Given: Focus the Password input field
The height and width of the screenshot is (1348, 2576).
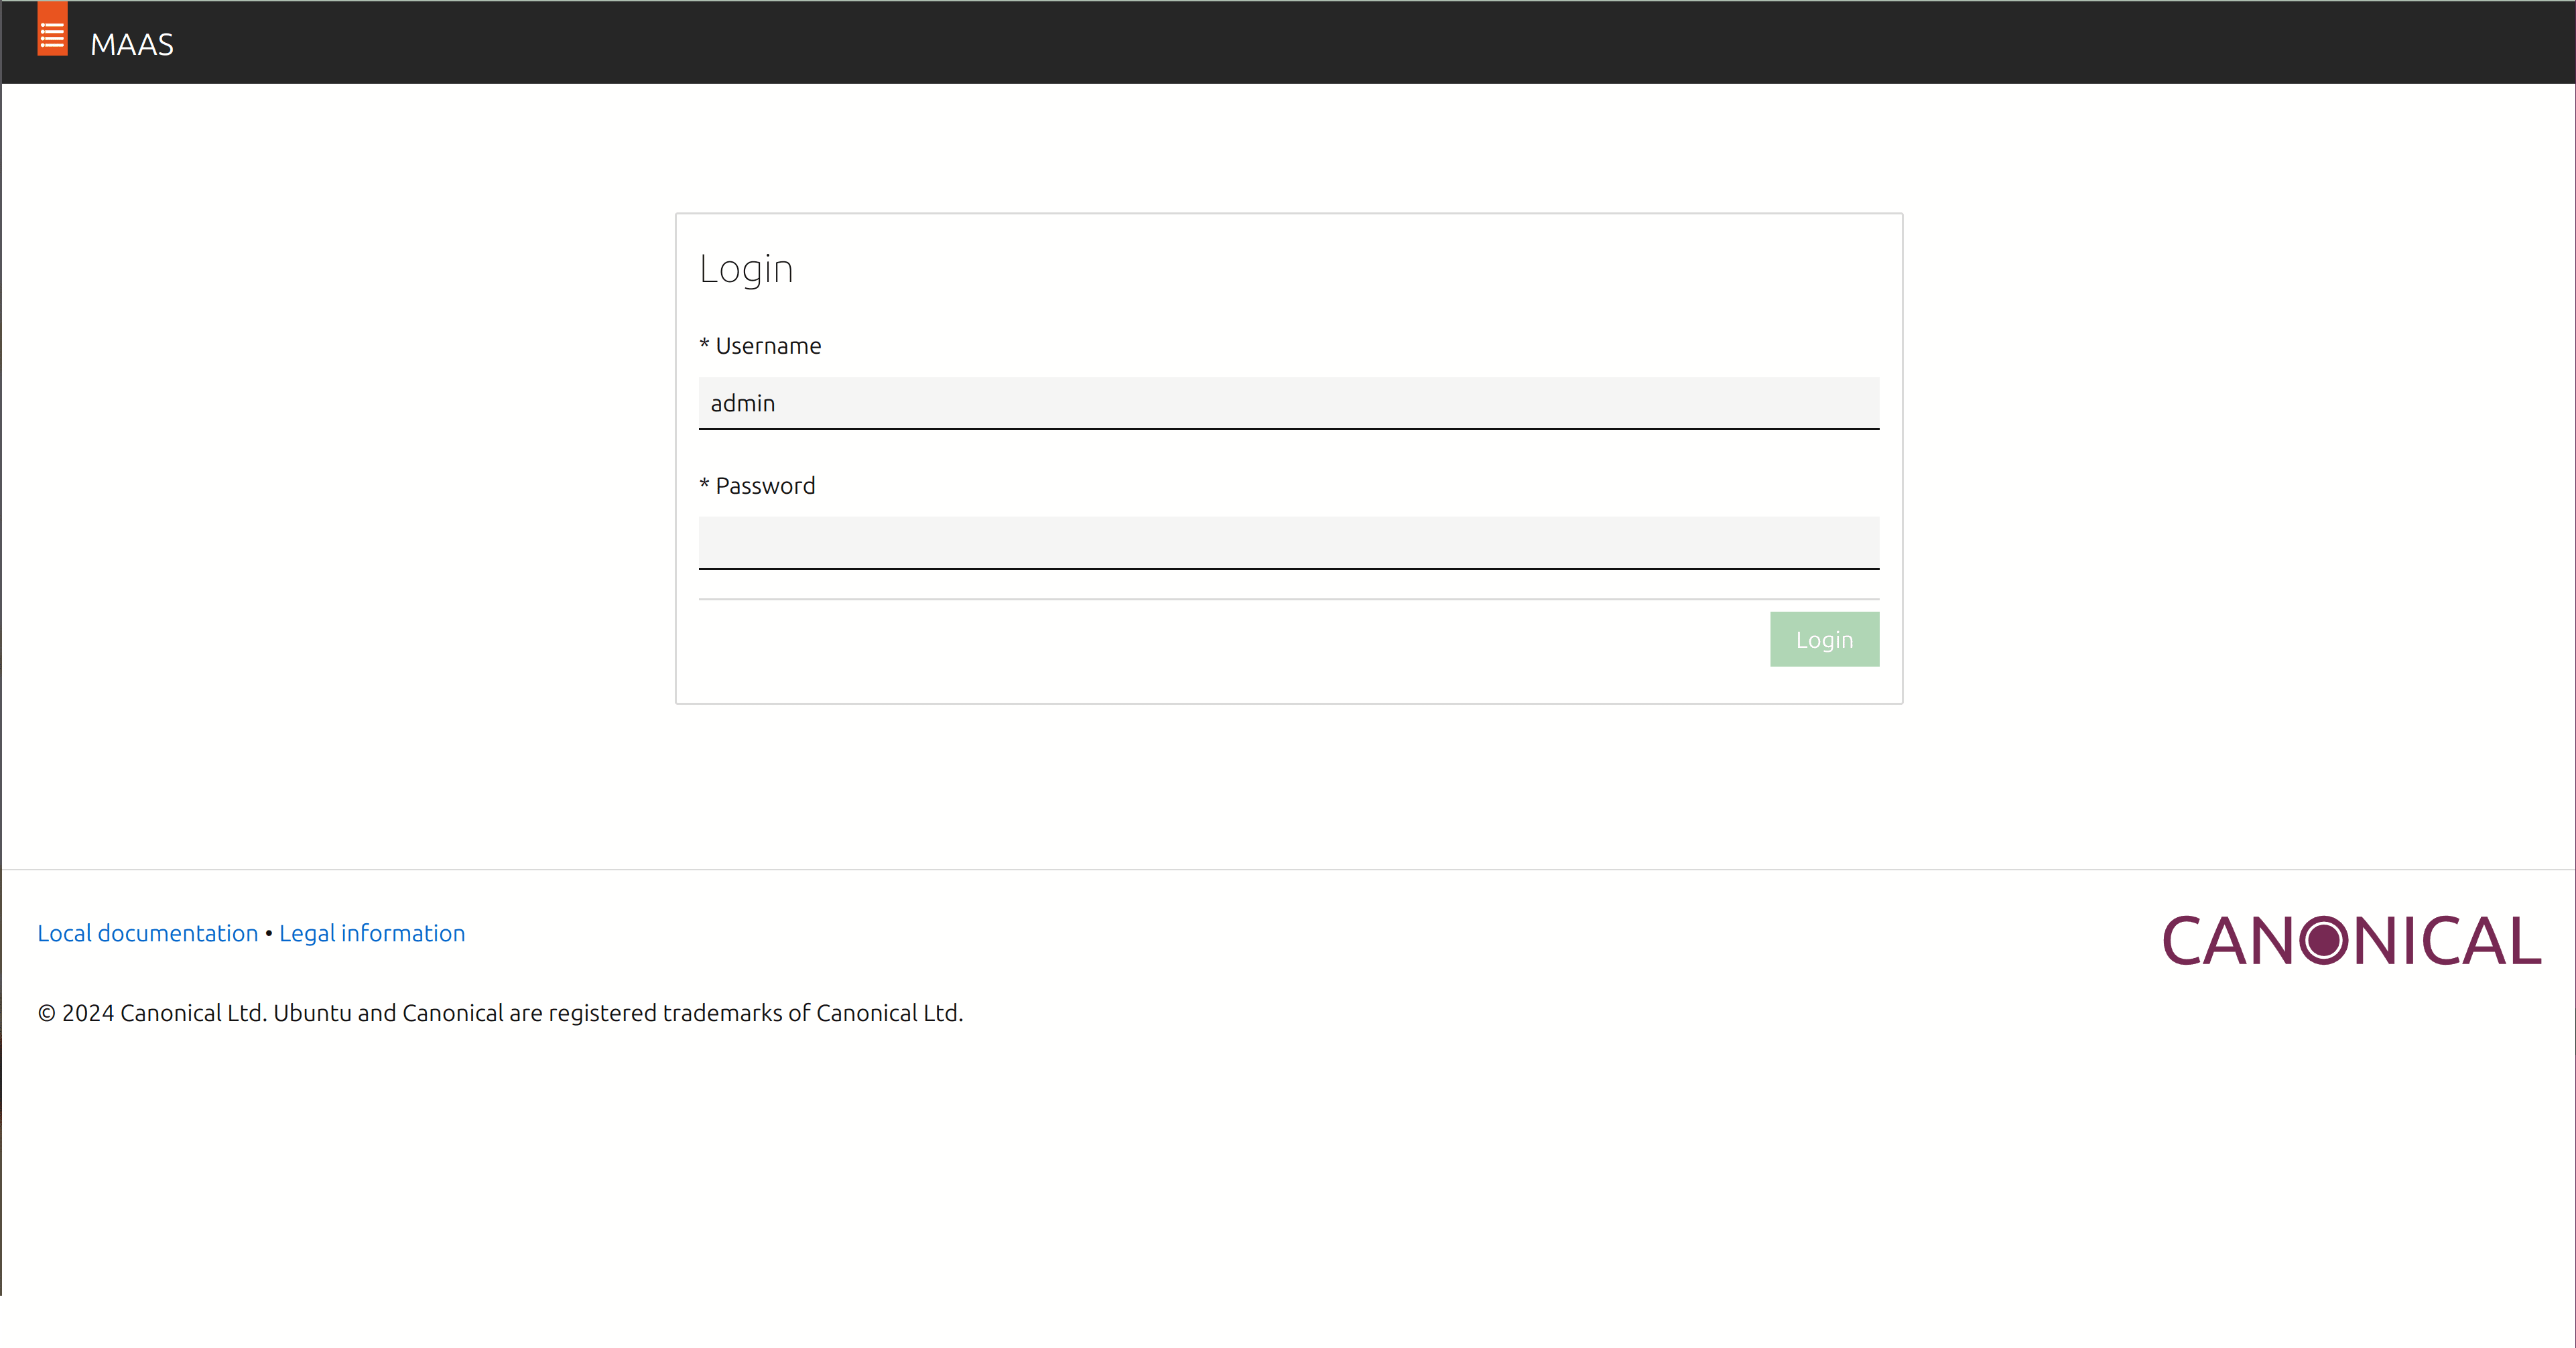Looking at the screenshot, I should (x=1288, y=543).
